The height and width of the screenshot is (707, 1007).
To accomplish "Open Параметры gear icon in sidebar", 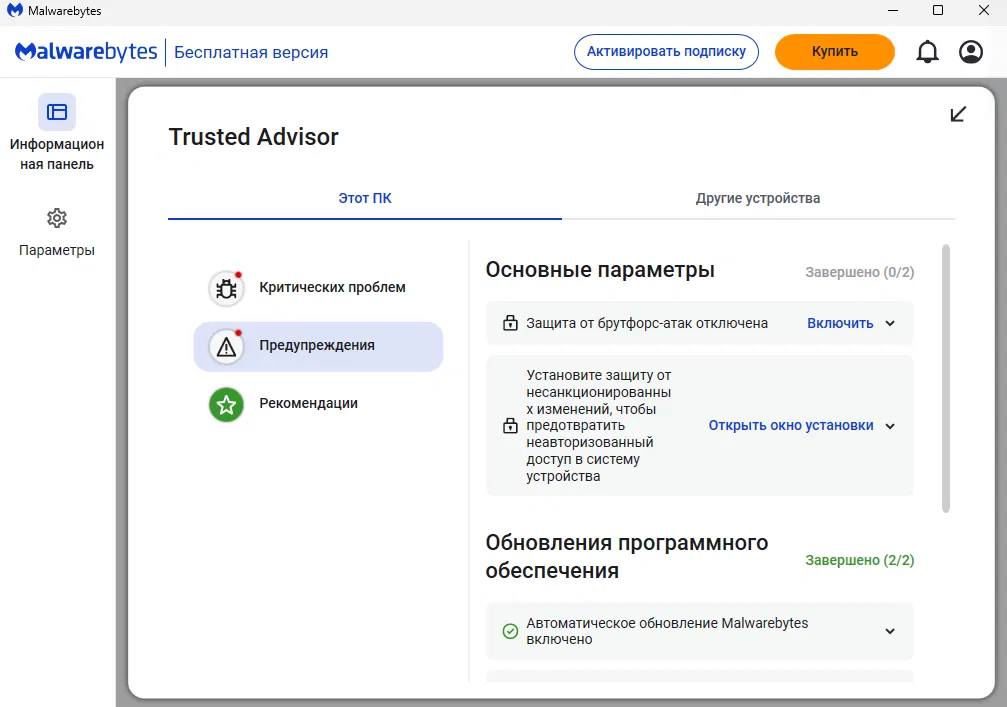I will click(x=57, y=218).
